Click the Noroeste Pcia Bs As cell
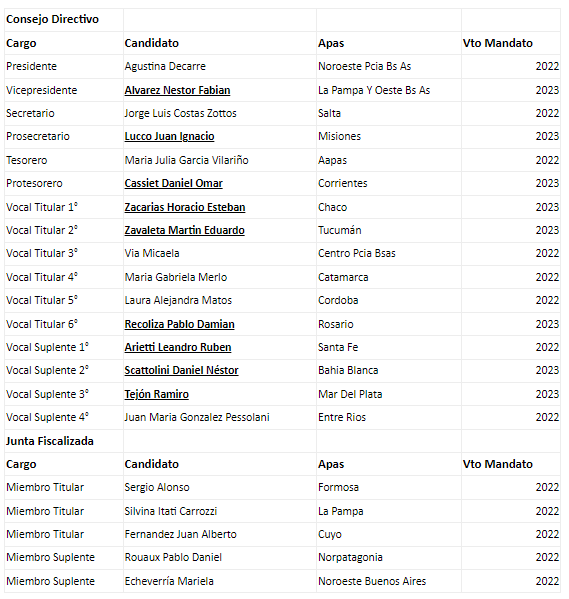Screen dimensions: 569x599 click(389, 66)
